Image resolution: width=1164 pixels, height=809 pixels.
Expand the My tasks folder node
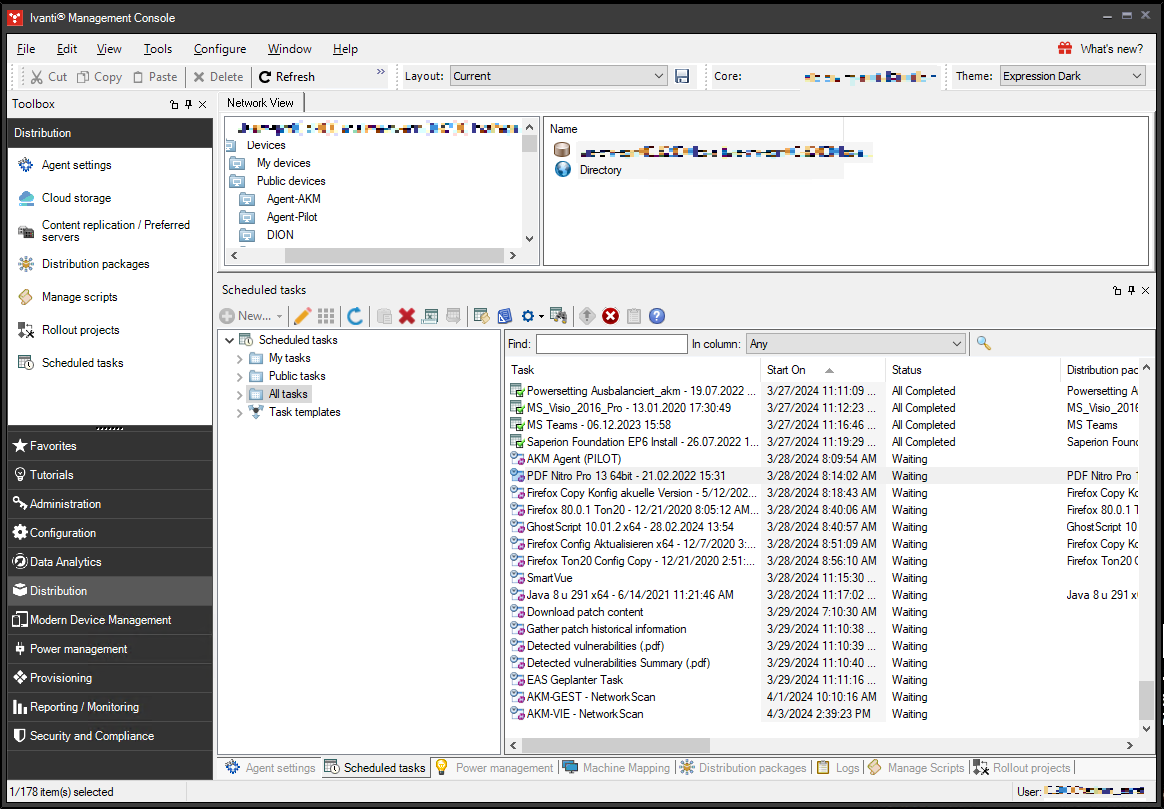click(240, 358)
